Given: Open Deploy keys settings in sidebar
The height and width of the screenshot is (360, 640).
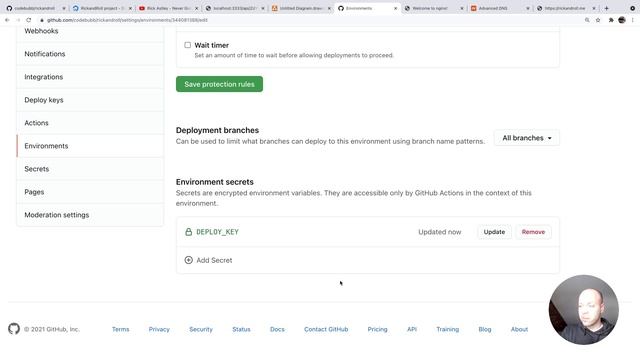Looking at the screenshot, I should coord(90,100).
